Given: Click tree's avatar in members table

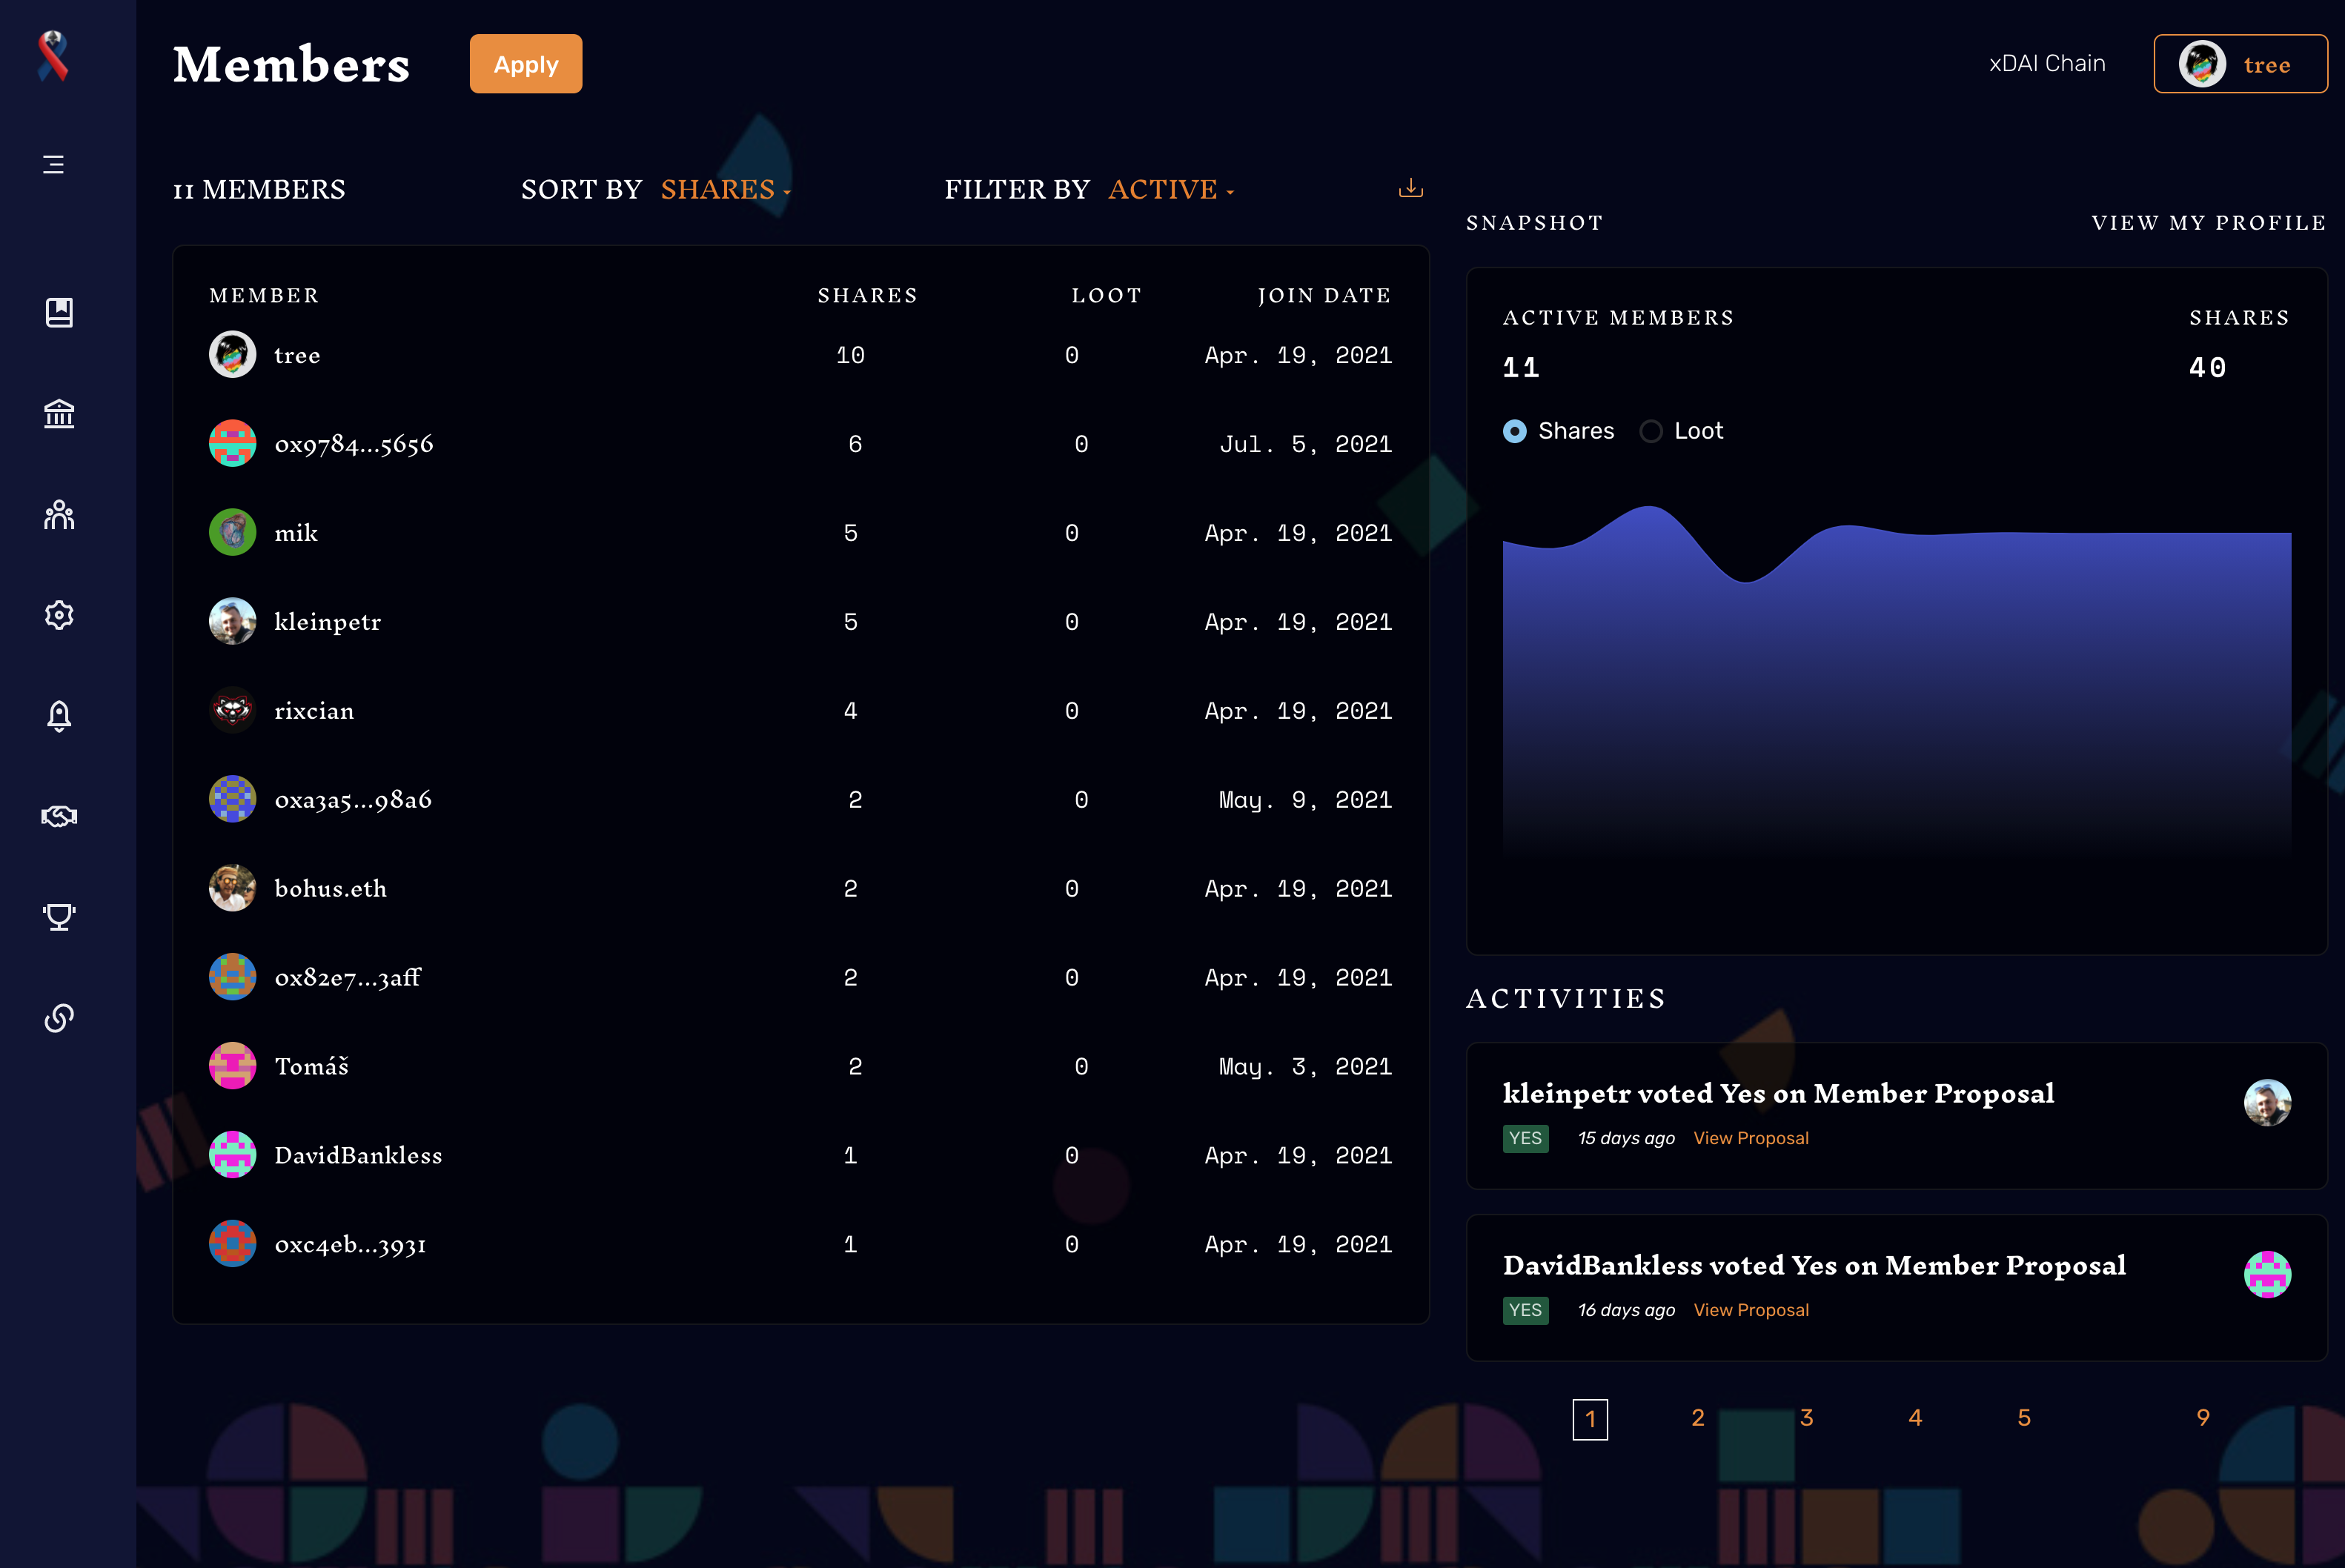Looking at the screenshot, I should 232,354.
